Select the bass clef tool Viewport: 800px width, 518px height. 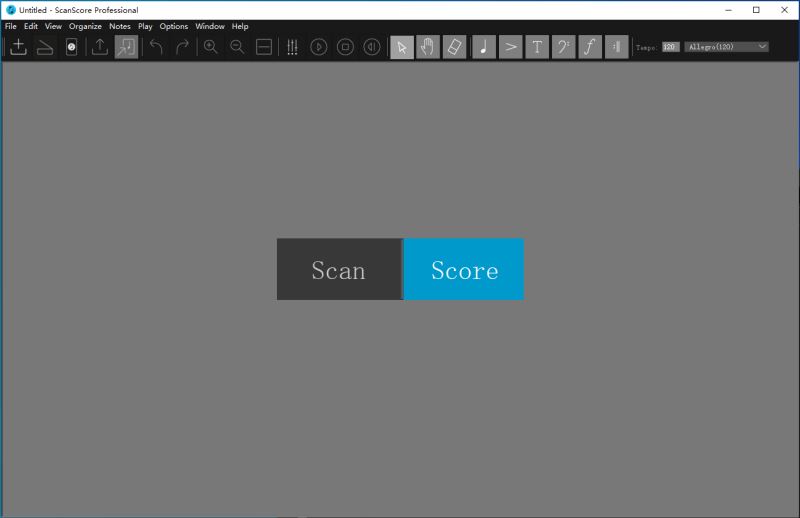coord(564,47)
